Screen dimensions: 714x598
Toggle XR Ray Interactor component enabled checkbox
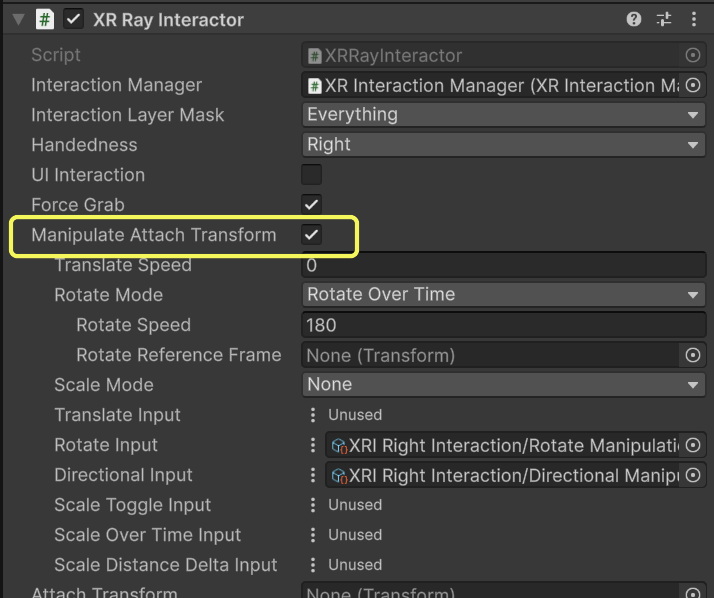pos(74,19)
